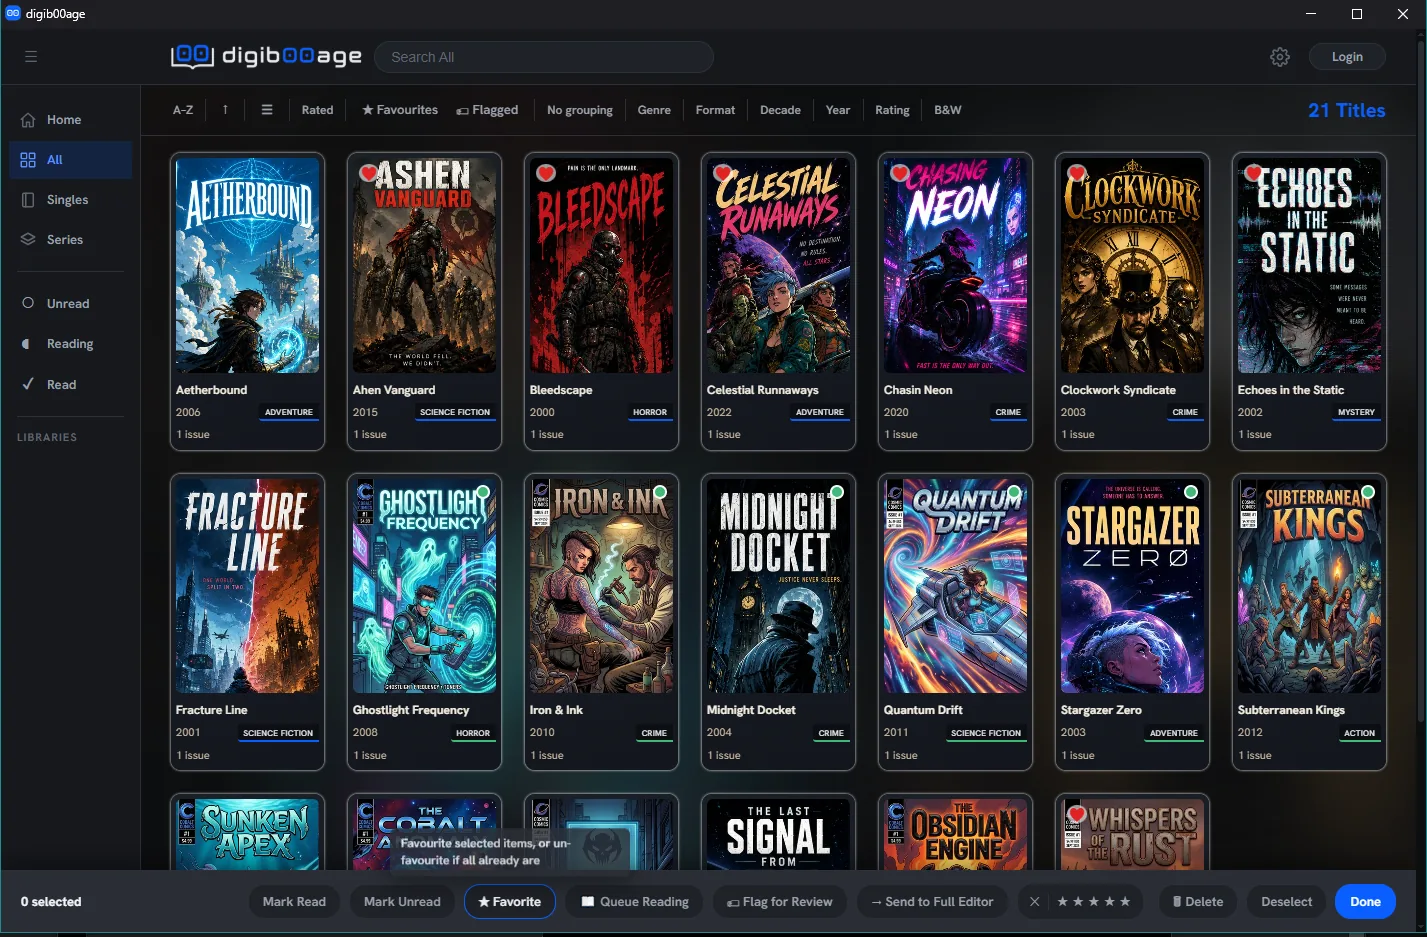Toggle favourite heart on Echoes in the Static
Image resolution: width=1427 pixels, height=937 pixels.
click(1253, 173)
